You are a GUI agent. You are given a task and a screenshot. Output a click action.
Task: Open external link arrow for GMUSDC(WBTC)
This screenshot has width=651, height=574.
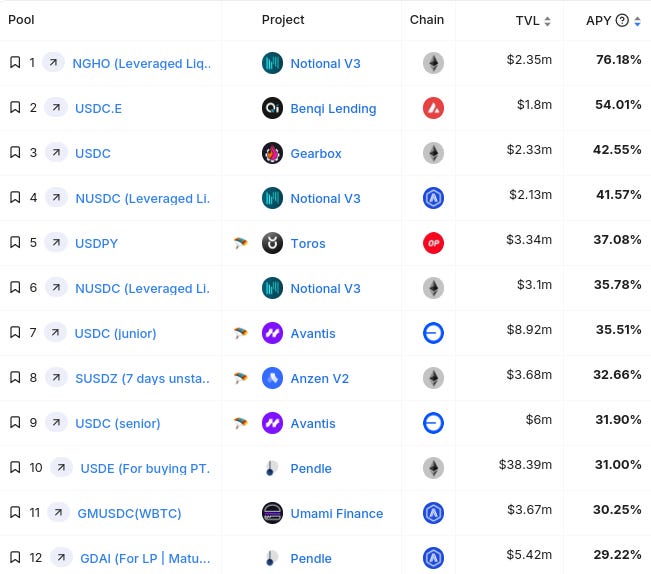(x=59, y=512)
